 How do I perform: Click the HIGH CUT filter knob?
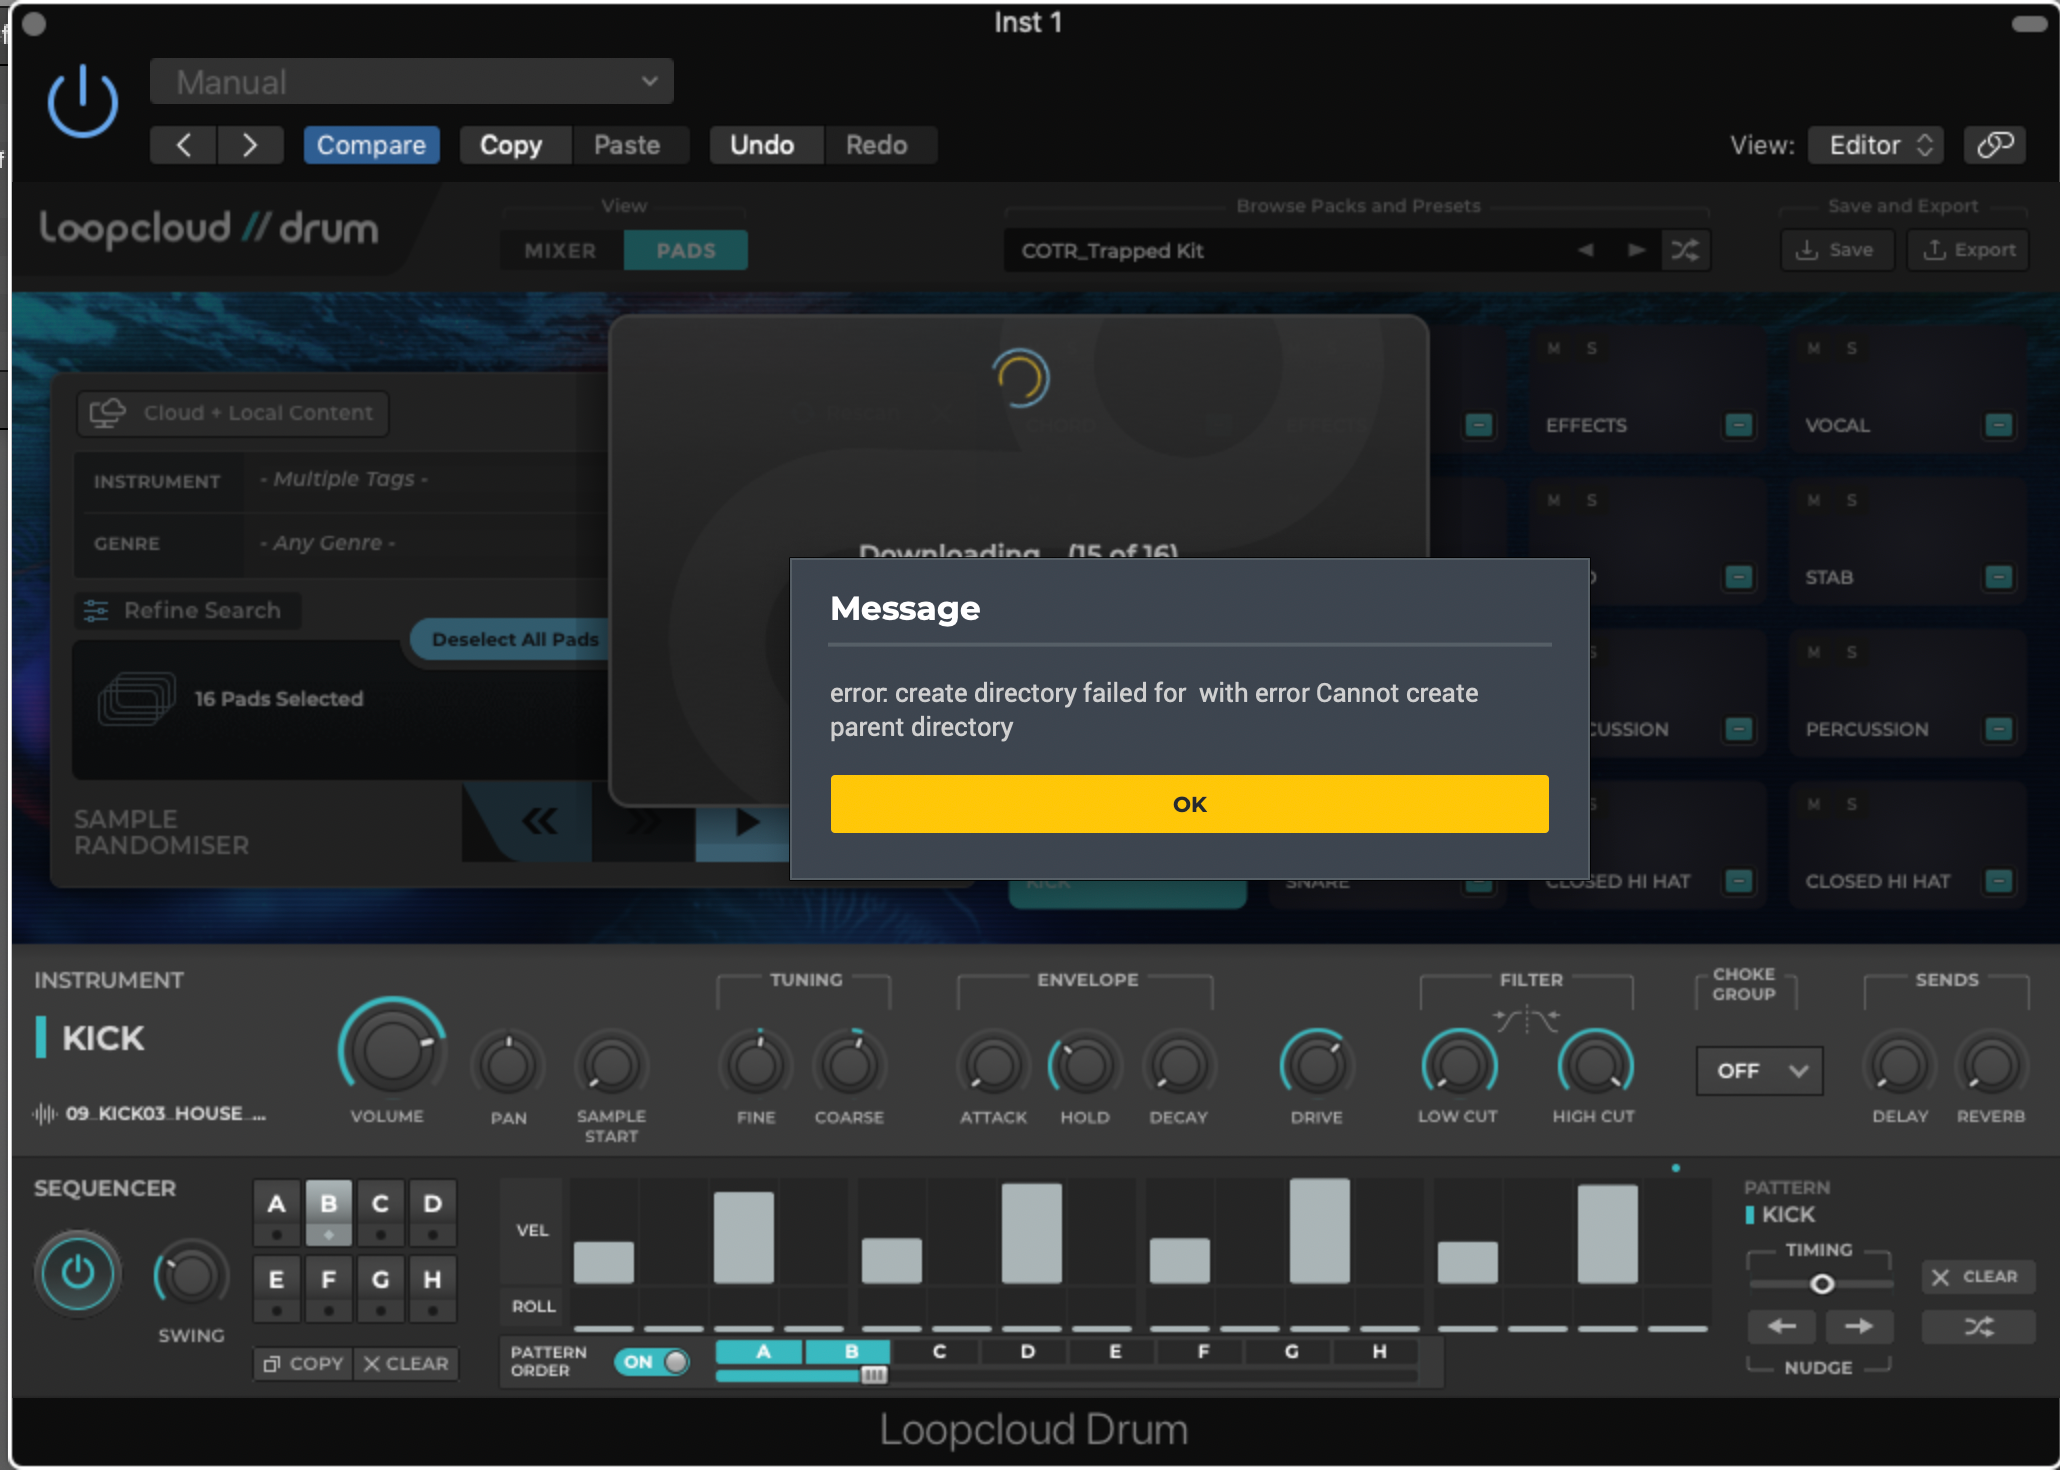1595,1065
